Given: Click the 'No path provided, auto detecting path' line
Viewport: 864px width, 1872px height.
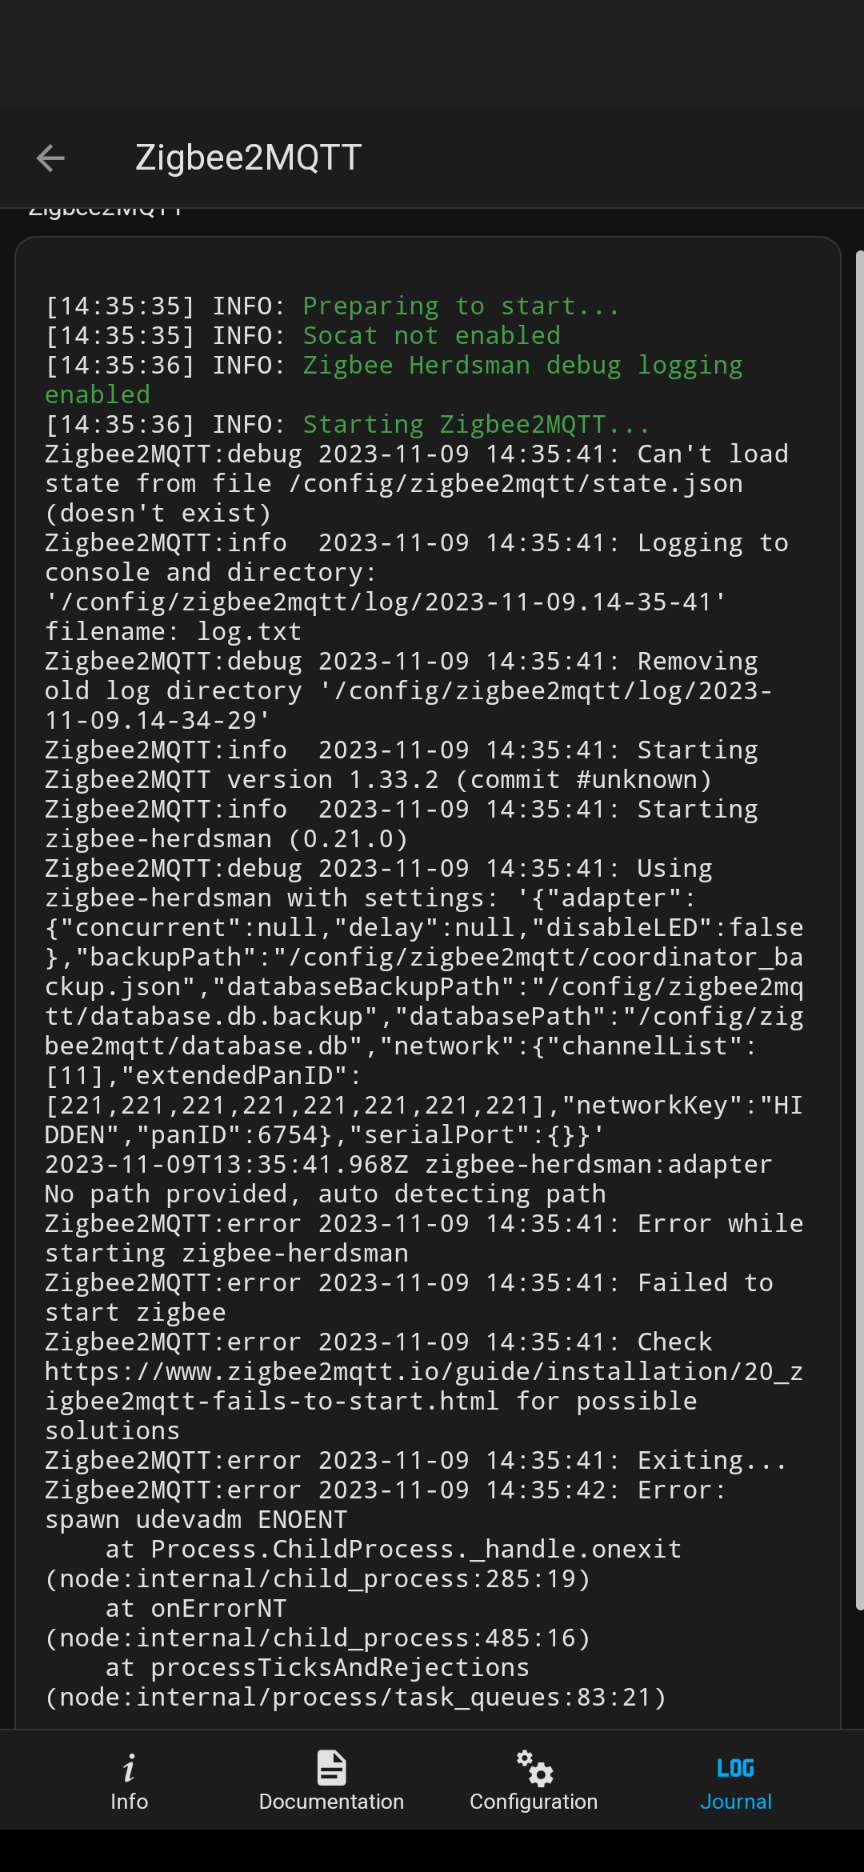Looking at the screenshot, I should tap(325, 1194).
